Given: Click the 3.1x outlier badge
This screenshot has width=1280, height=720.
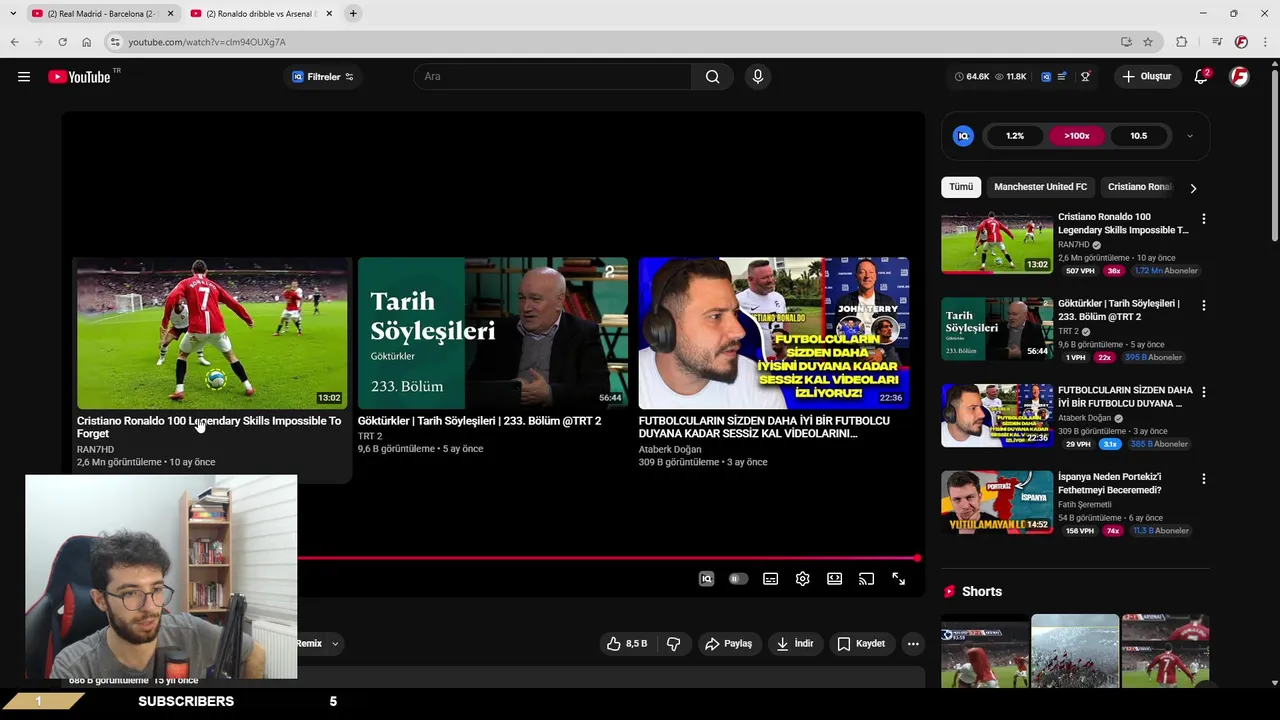Looking at the screenshot, I should tap(1110, 444).
